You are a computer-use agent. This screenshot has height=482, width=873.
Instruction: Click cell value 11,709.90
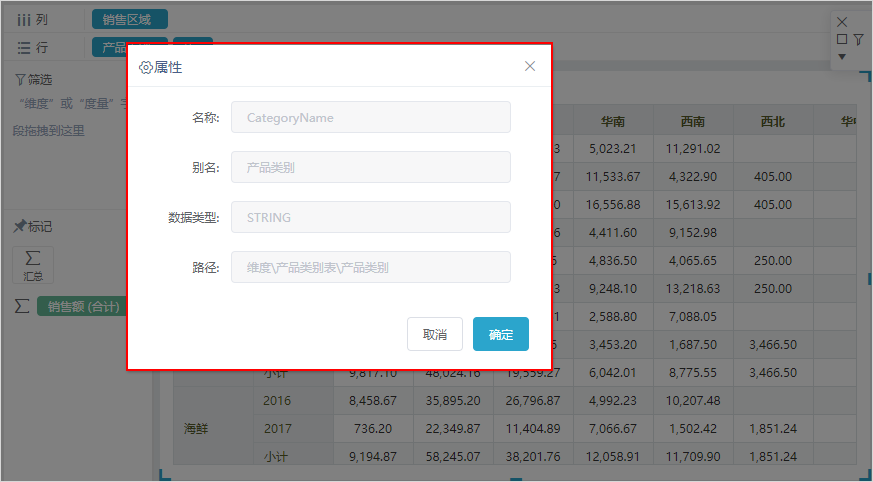[x=693, y=456]
